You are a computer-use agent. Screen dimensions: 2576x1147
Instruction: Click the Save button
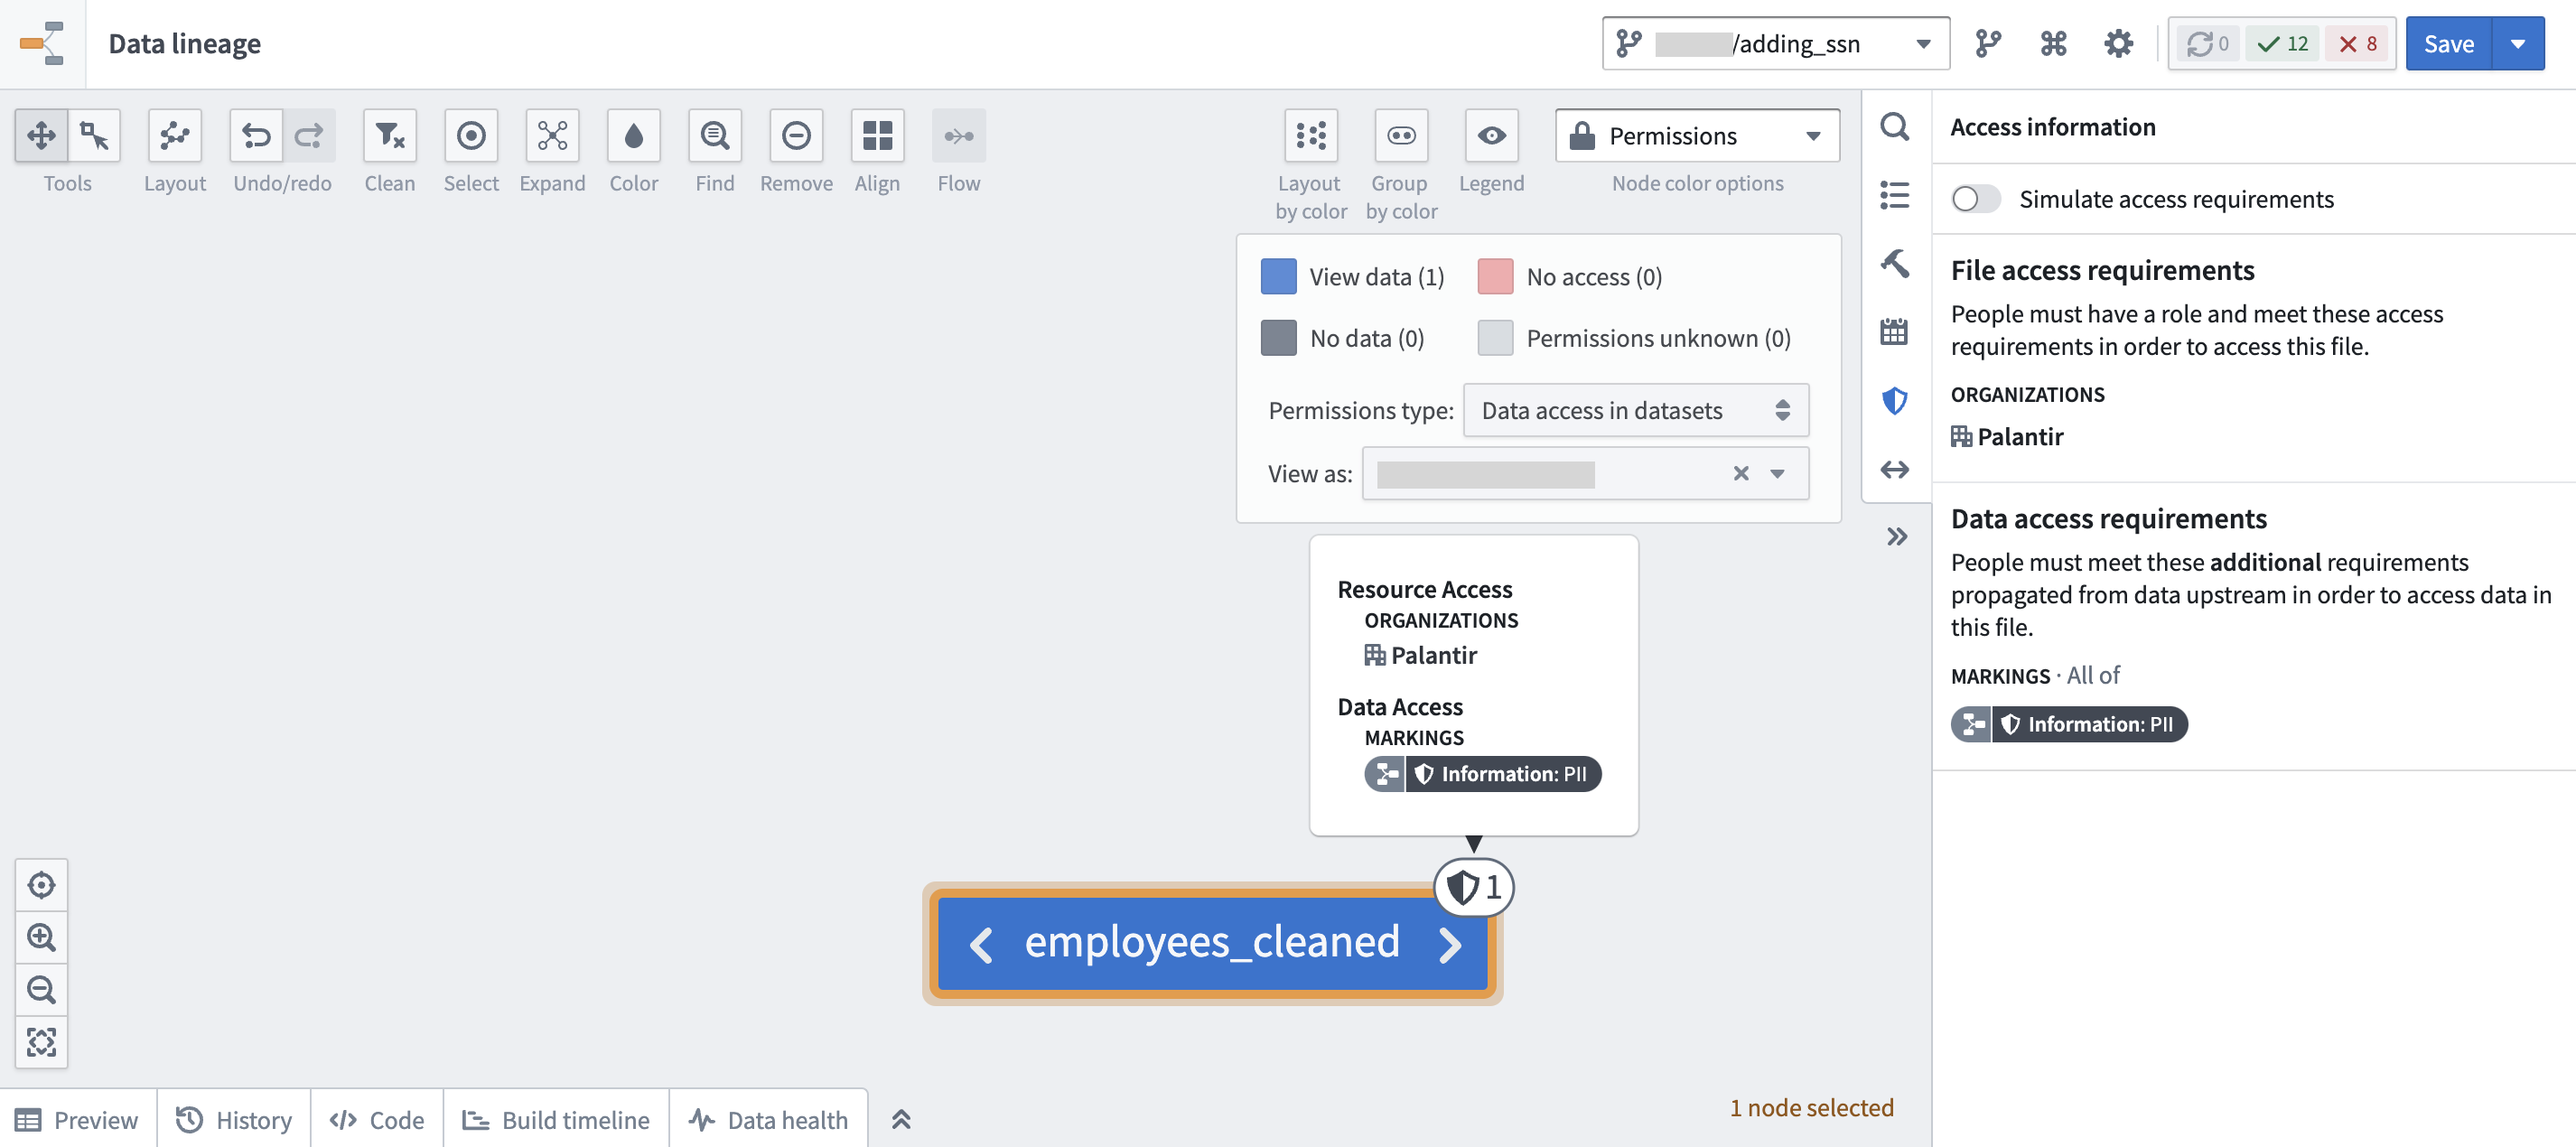[x=2449, y=43]
